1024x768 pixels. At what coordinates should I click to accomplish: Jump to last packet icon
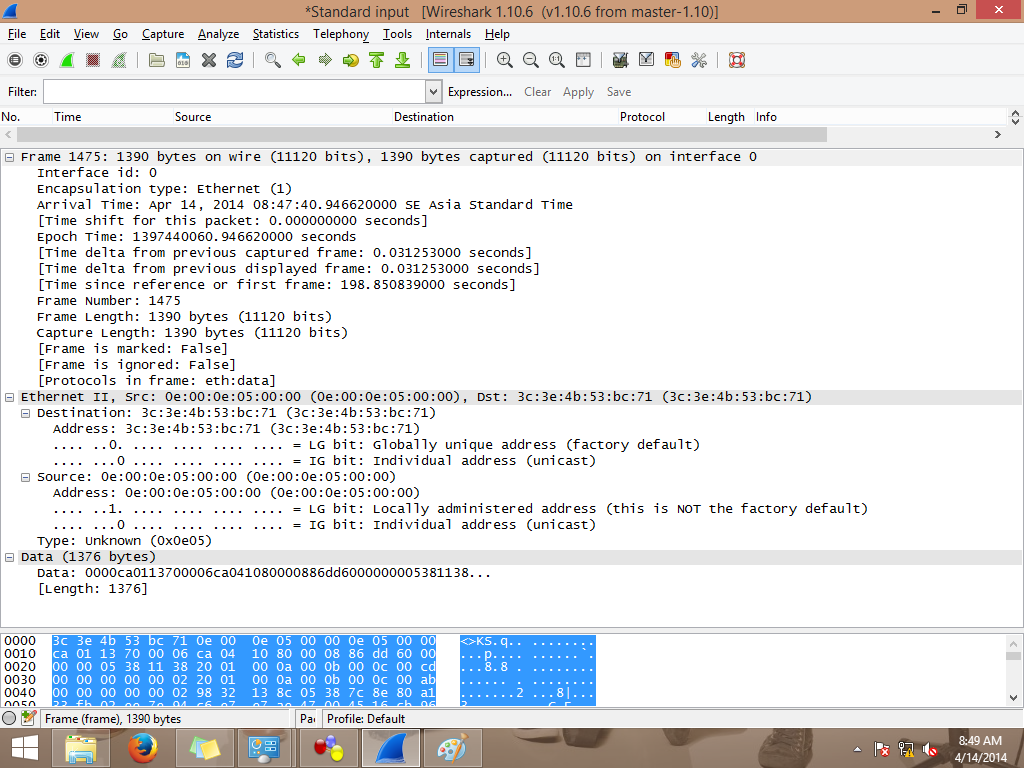[403, 60]
